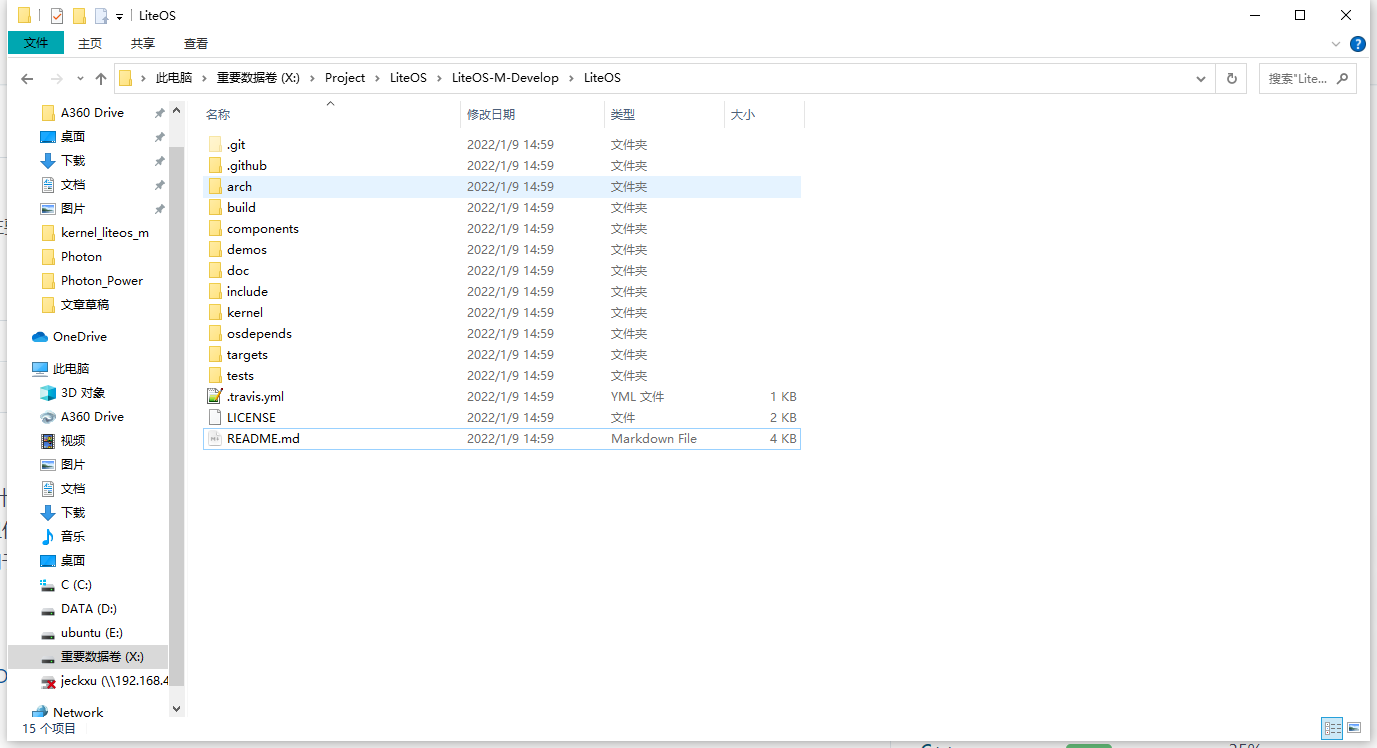Select the tests folder
Viewport: 1377px width, 748px height.
coord(502,376)
